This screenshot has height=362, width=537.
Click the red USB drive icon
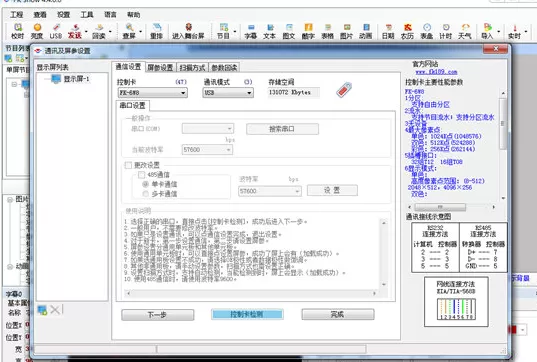pyautogui.click(x=344, y=90)
